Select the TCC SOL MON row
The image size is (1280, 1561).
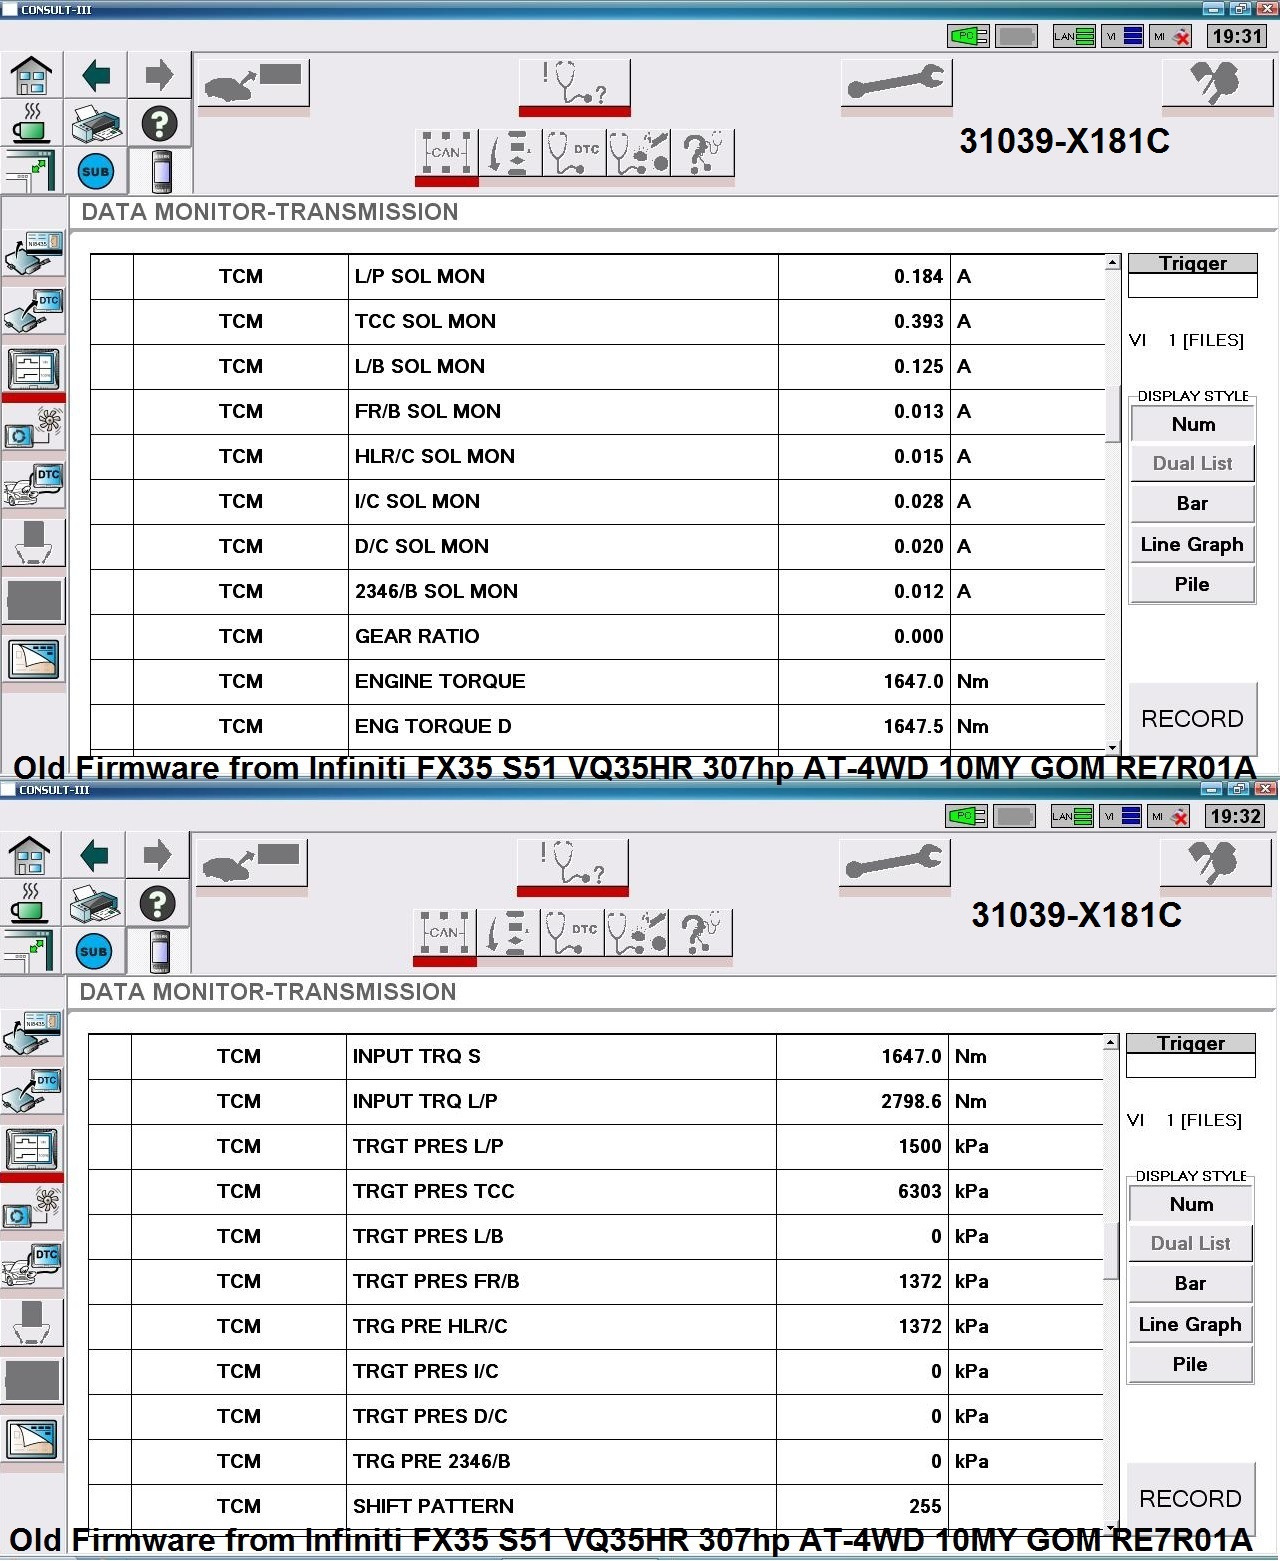click(x=597, y=321)
